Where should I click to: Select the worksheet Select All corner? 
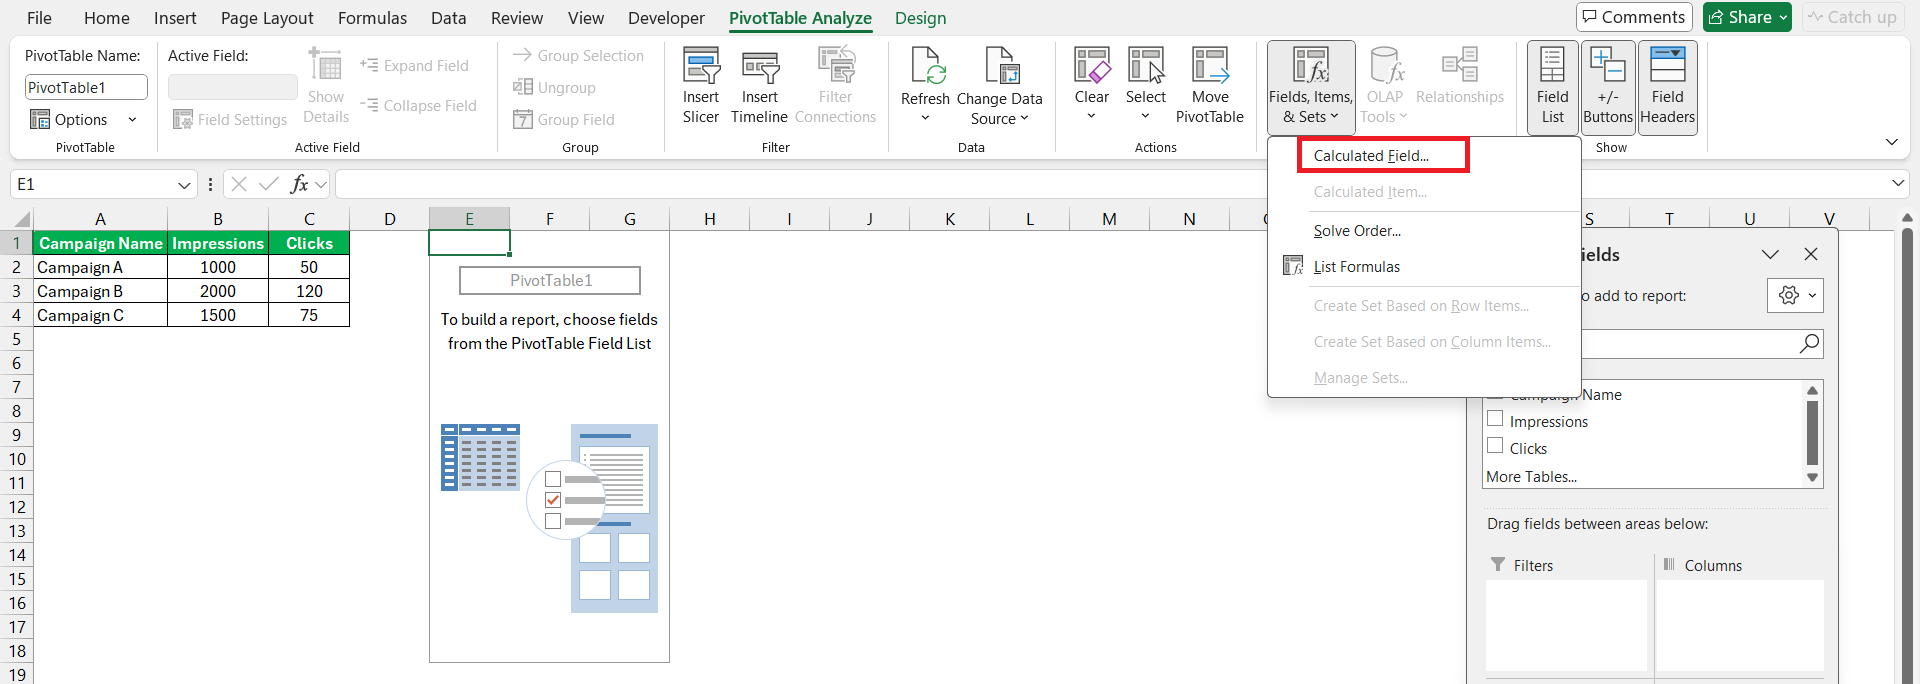(17, 220)
